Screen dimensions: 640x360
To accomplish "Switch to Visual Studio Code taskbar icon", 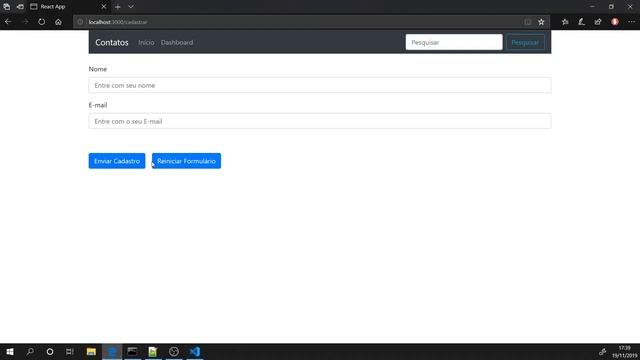I will [x=195, y=351].
